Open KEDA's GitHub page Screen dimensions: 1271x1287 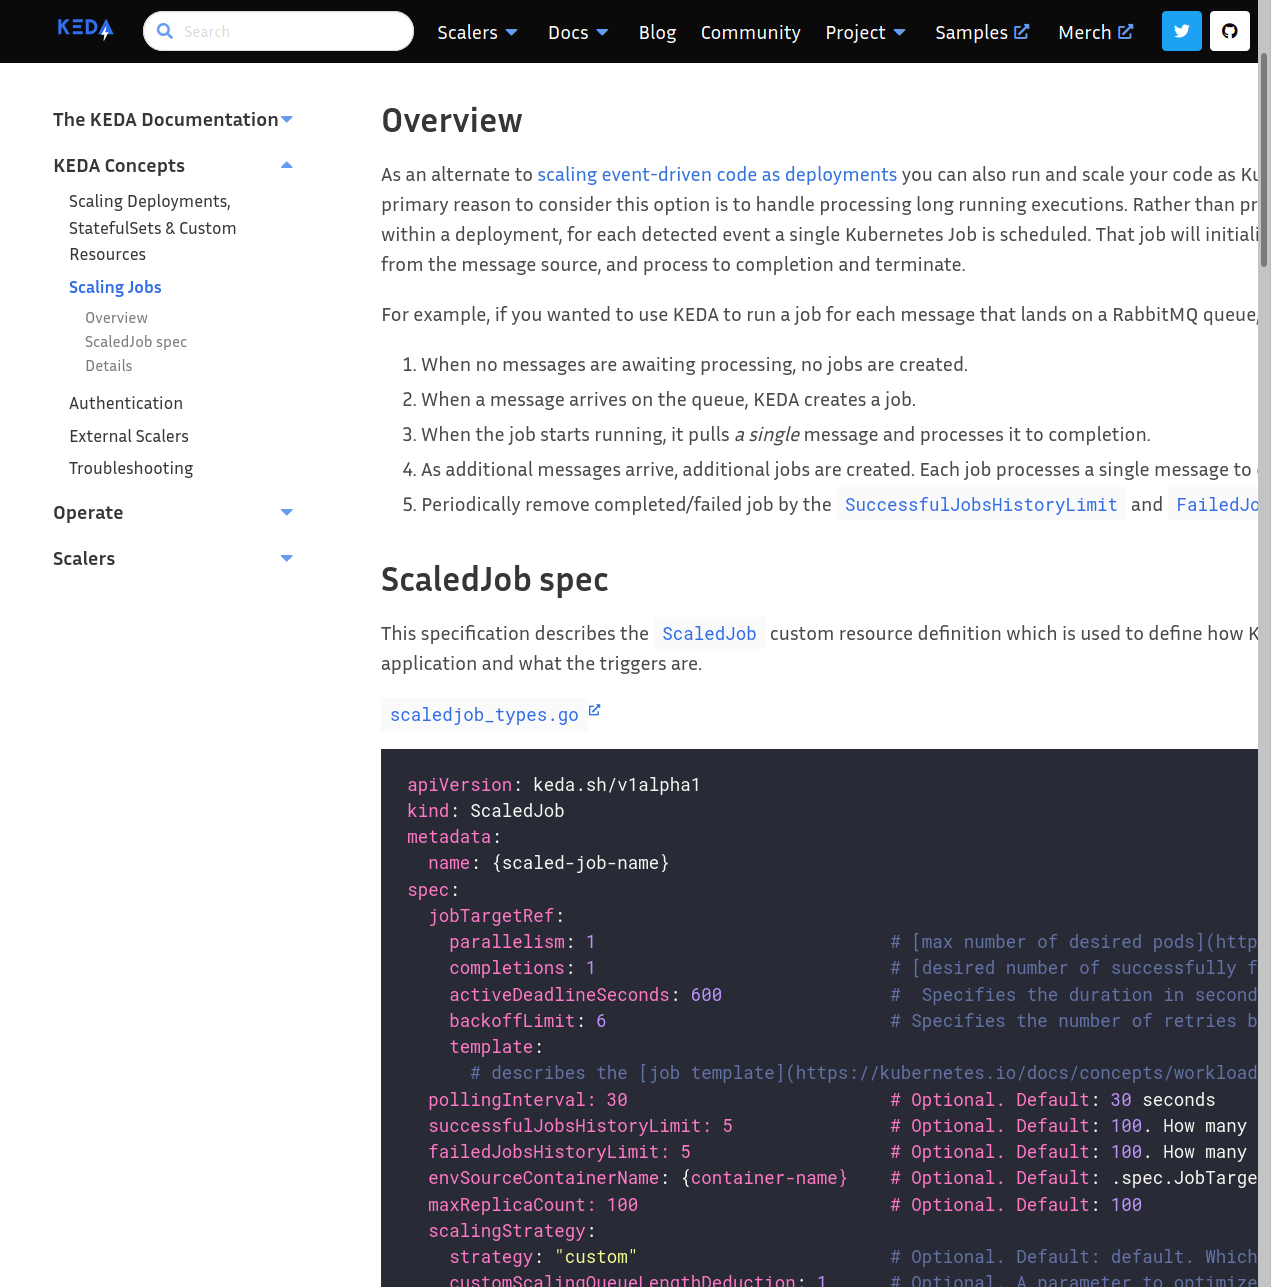point(1229,31)
